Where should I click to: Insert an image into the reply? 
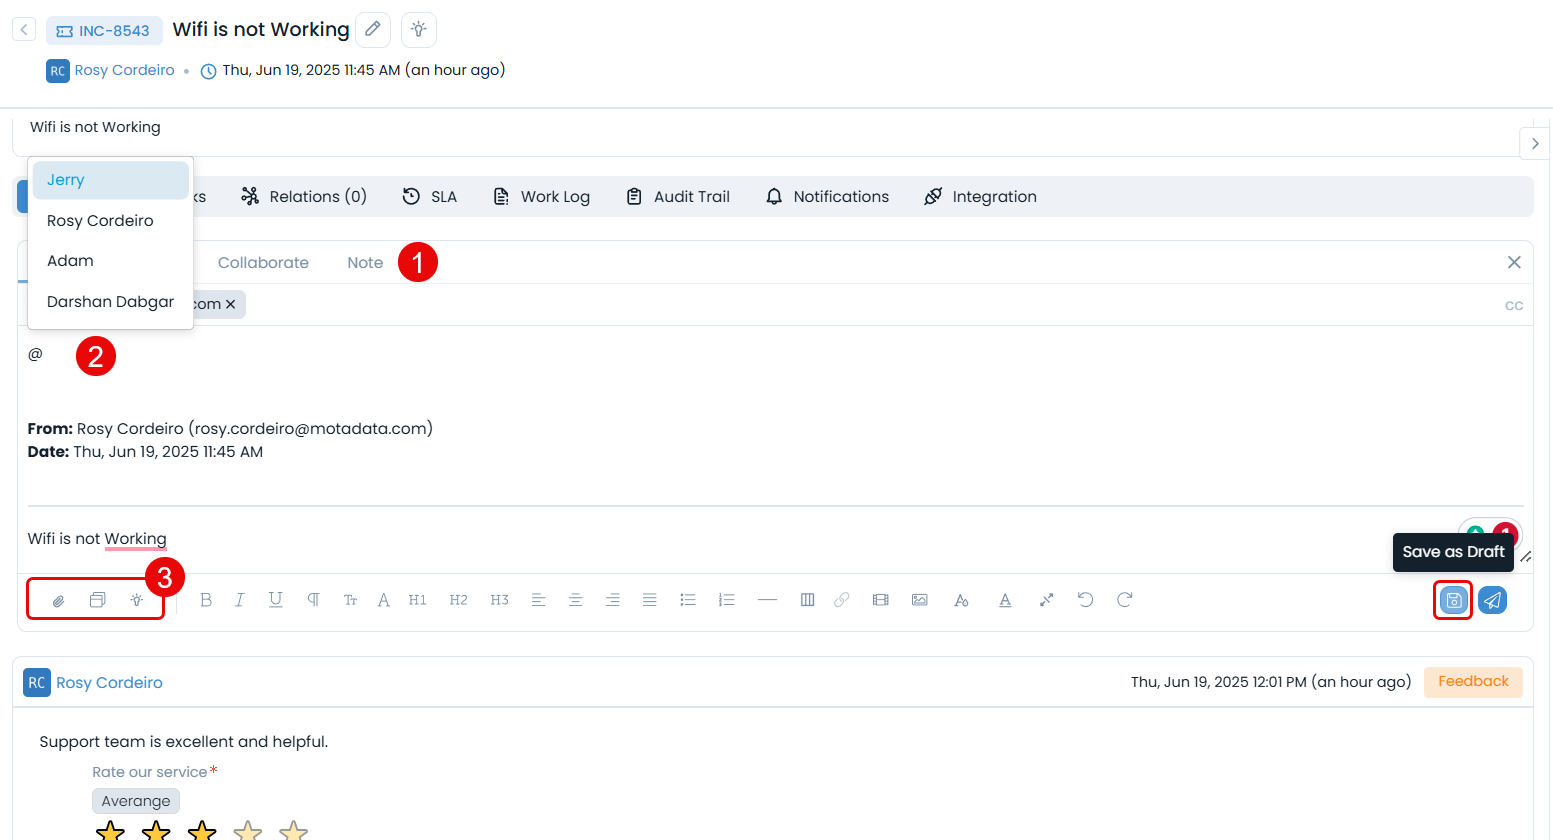(x=919, y=599)
